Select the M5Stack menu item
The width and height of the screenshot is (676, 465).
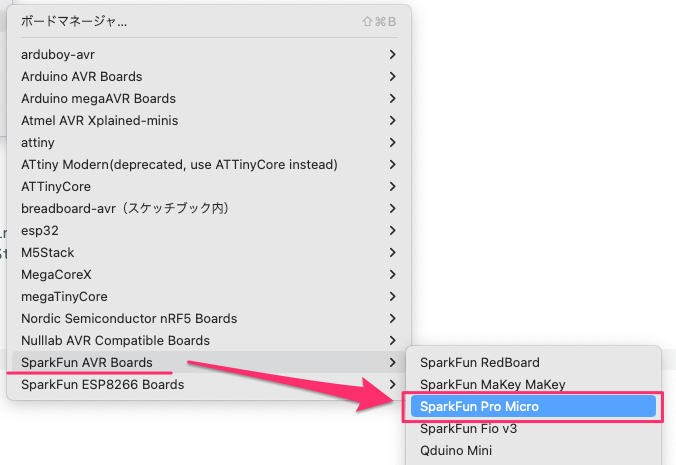point(48,253)
